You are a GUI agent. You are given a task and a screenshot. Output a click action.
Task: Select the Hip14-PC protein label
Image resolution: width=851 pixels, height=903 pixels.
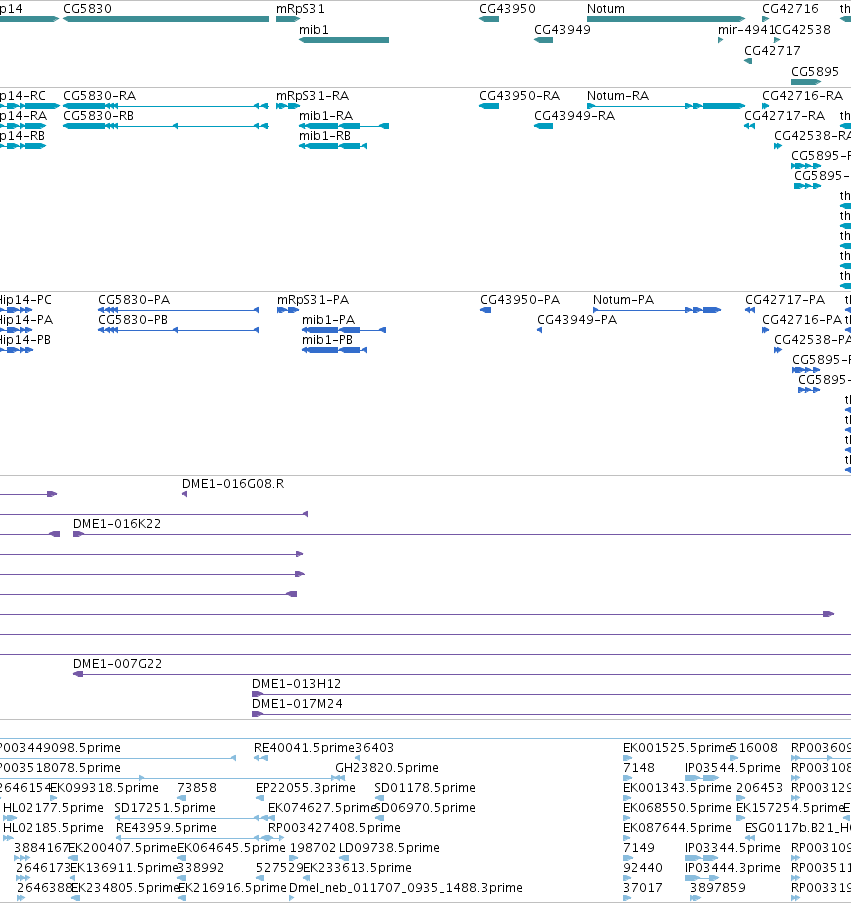tap(25, 299)
